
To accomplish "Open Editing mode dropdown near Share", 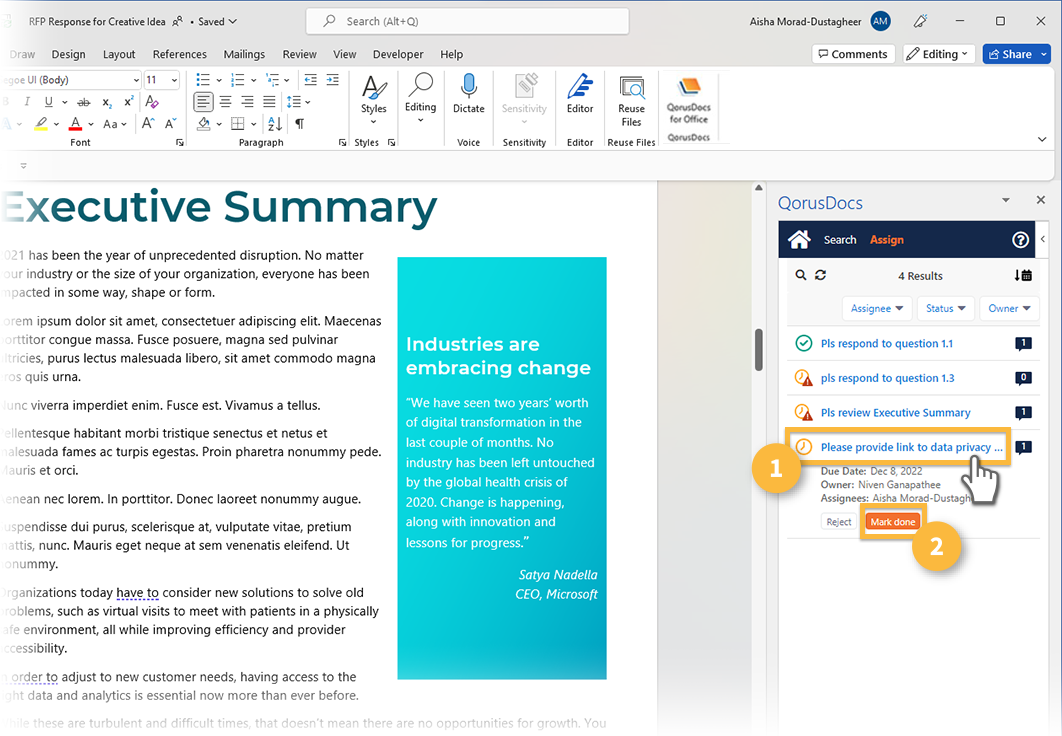I will click(x=939, y=53).
